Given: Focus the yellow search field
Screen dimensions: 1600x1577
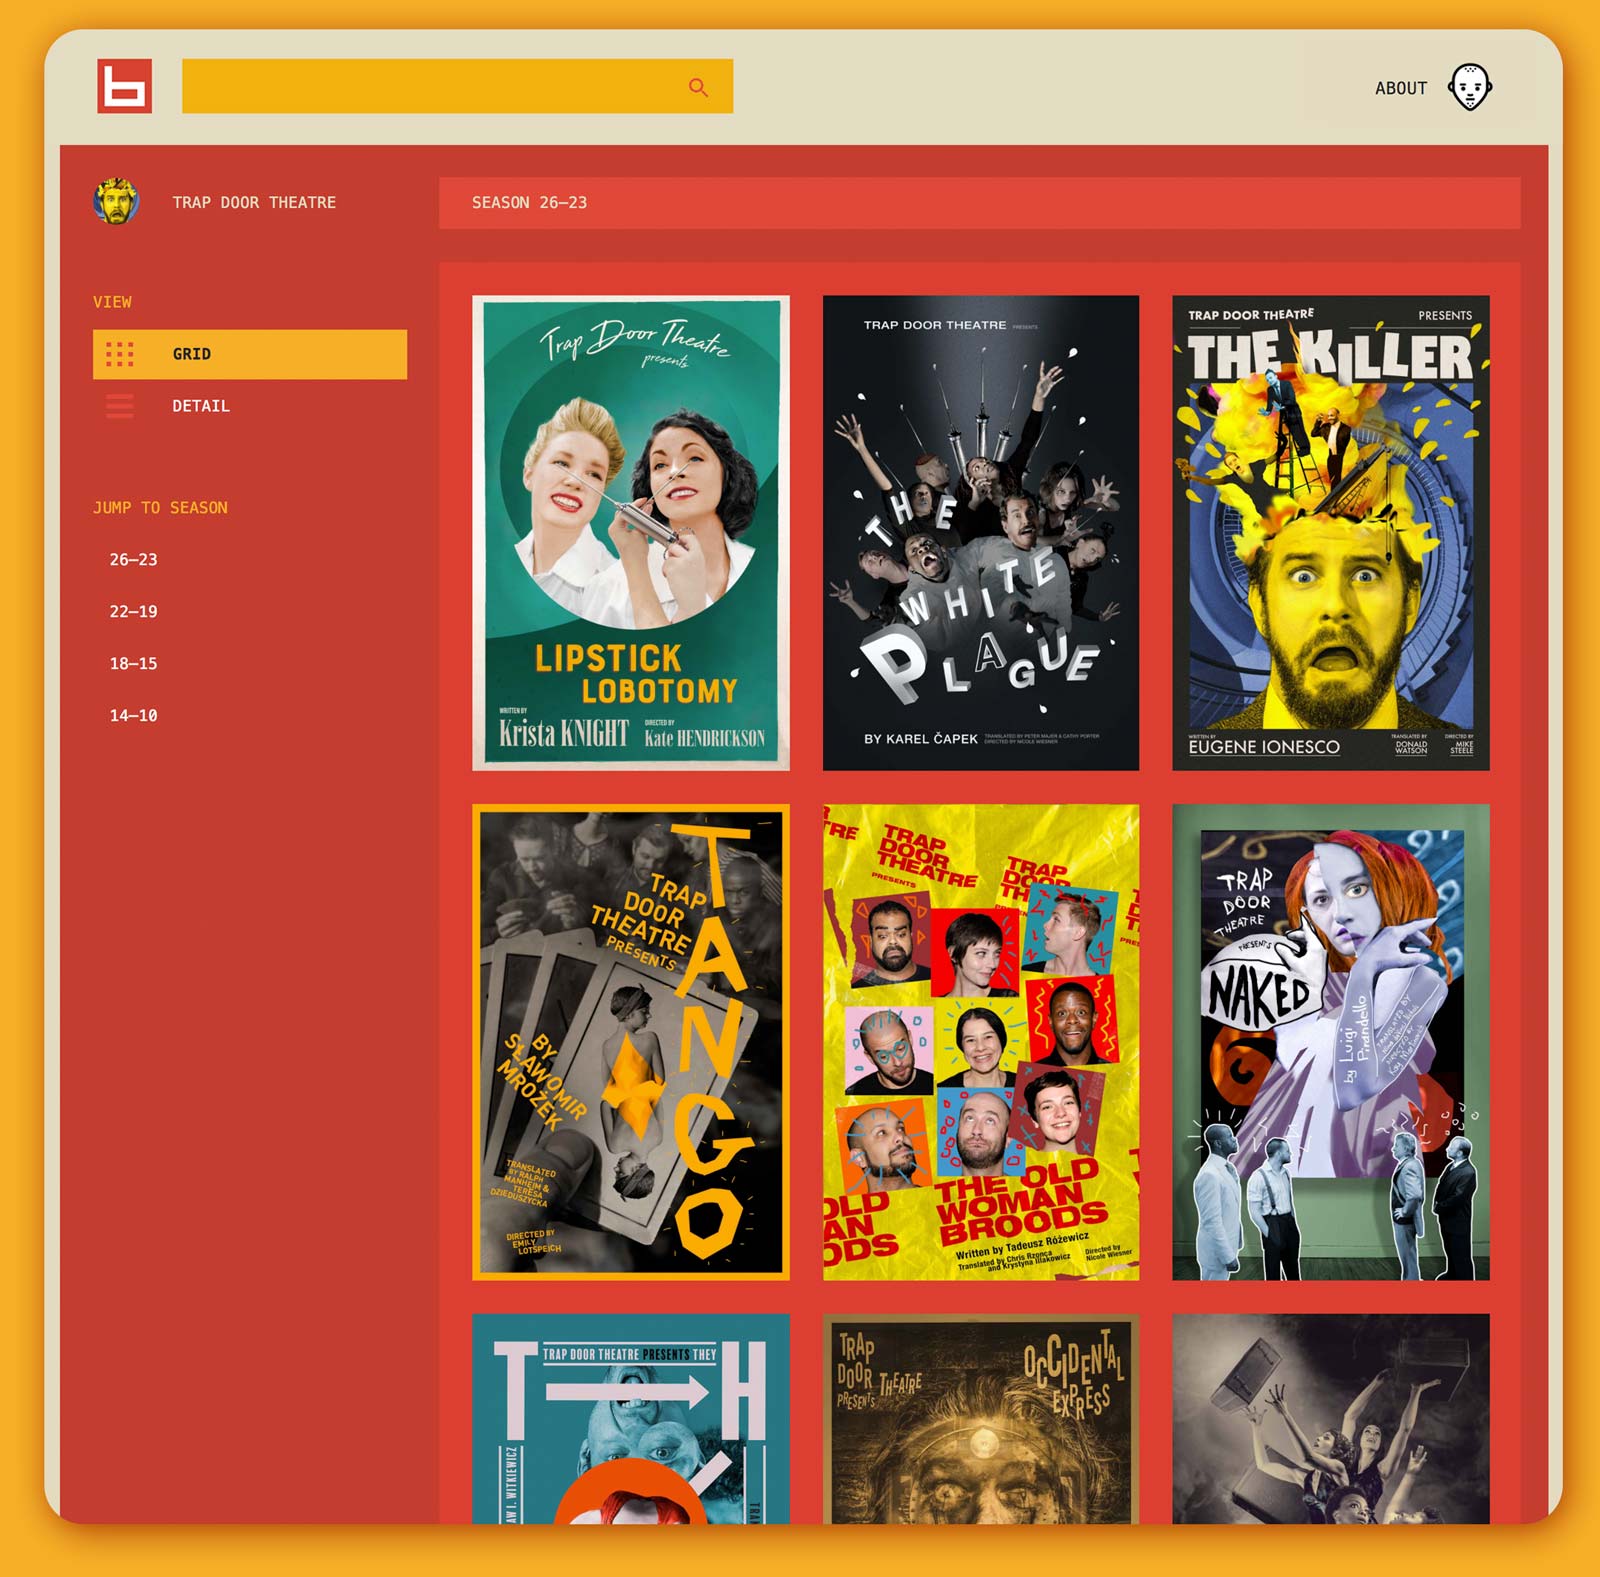Looking at the screenshot, I should [x=457, y=86].
